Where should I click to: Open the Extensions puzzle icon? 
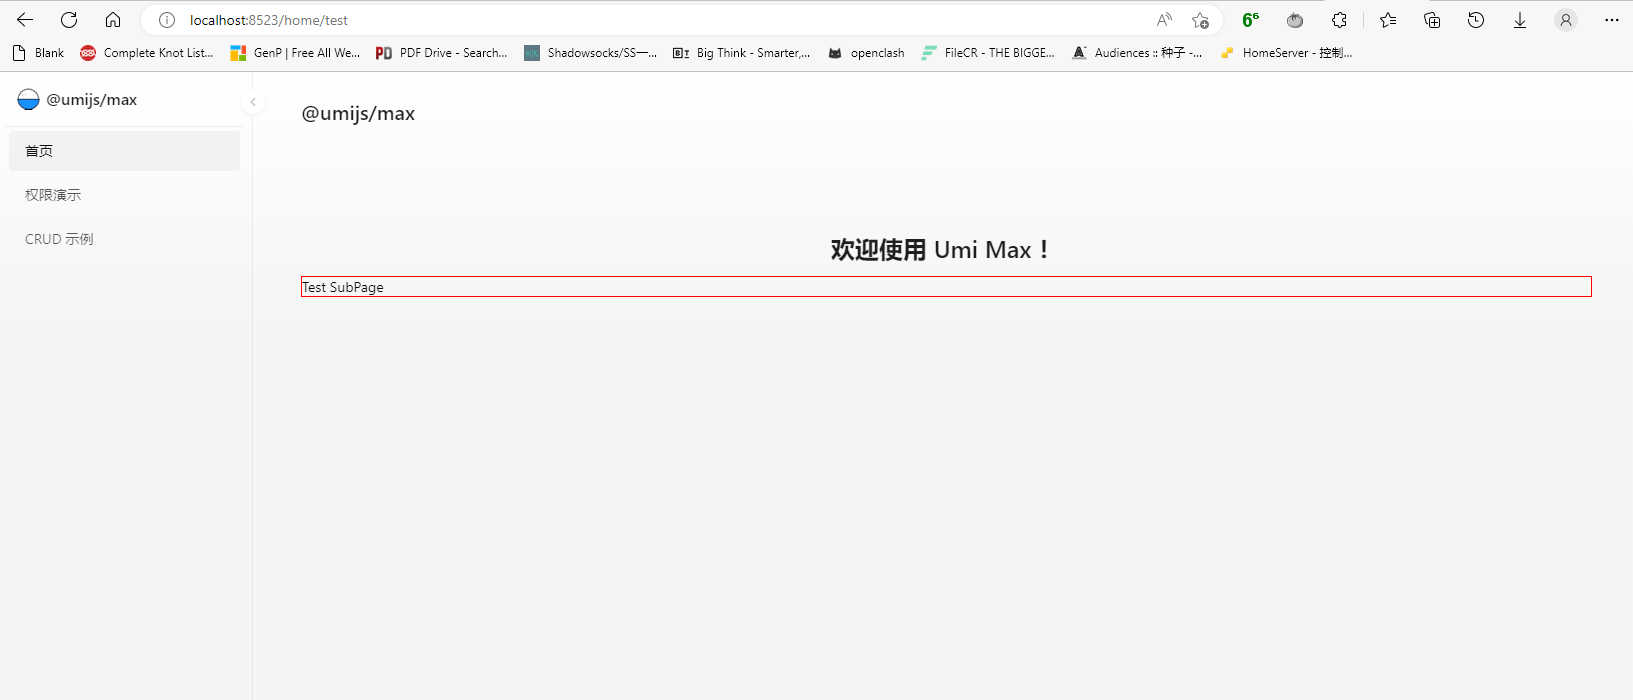coord(1339,20)
